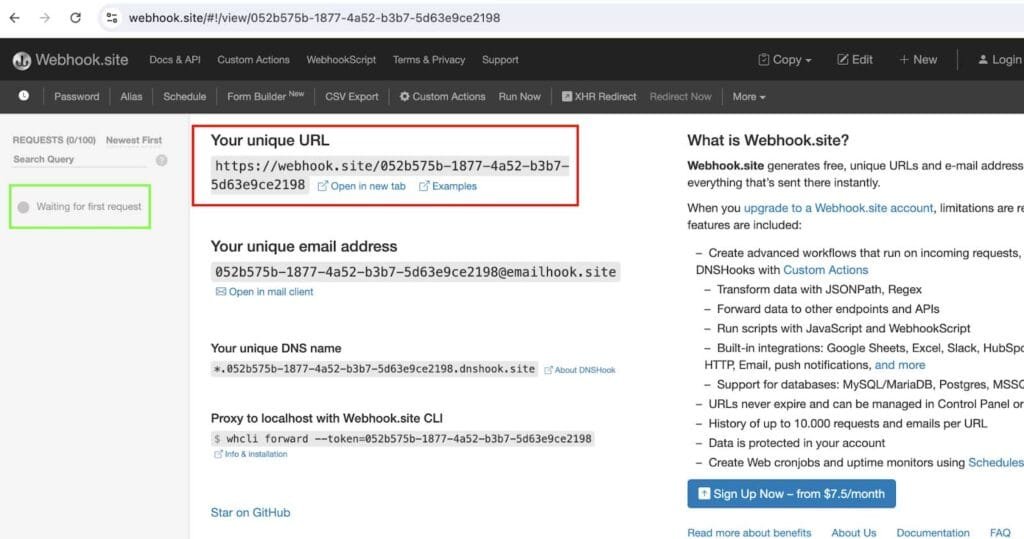The image size is (1024, 539).
Task: Click Open in new tab link
Action: click(361, 186)
